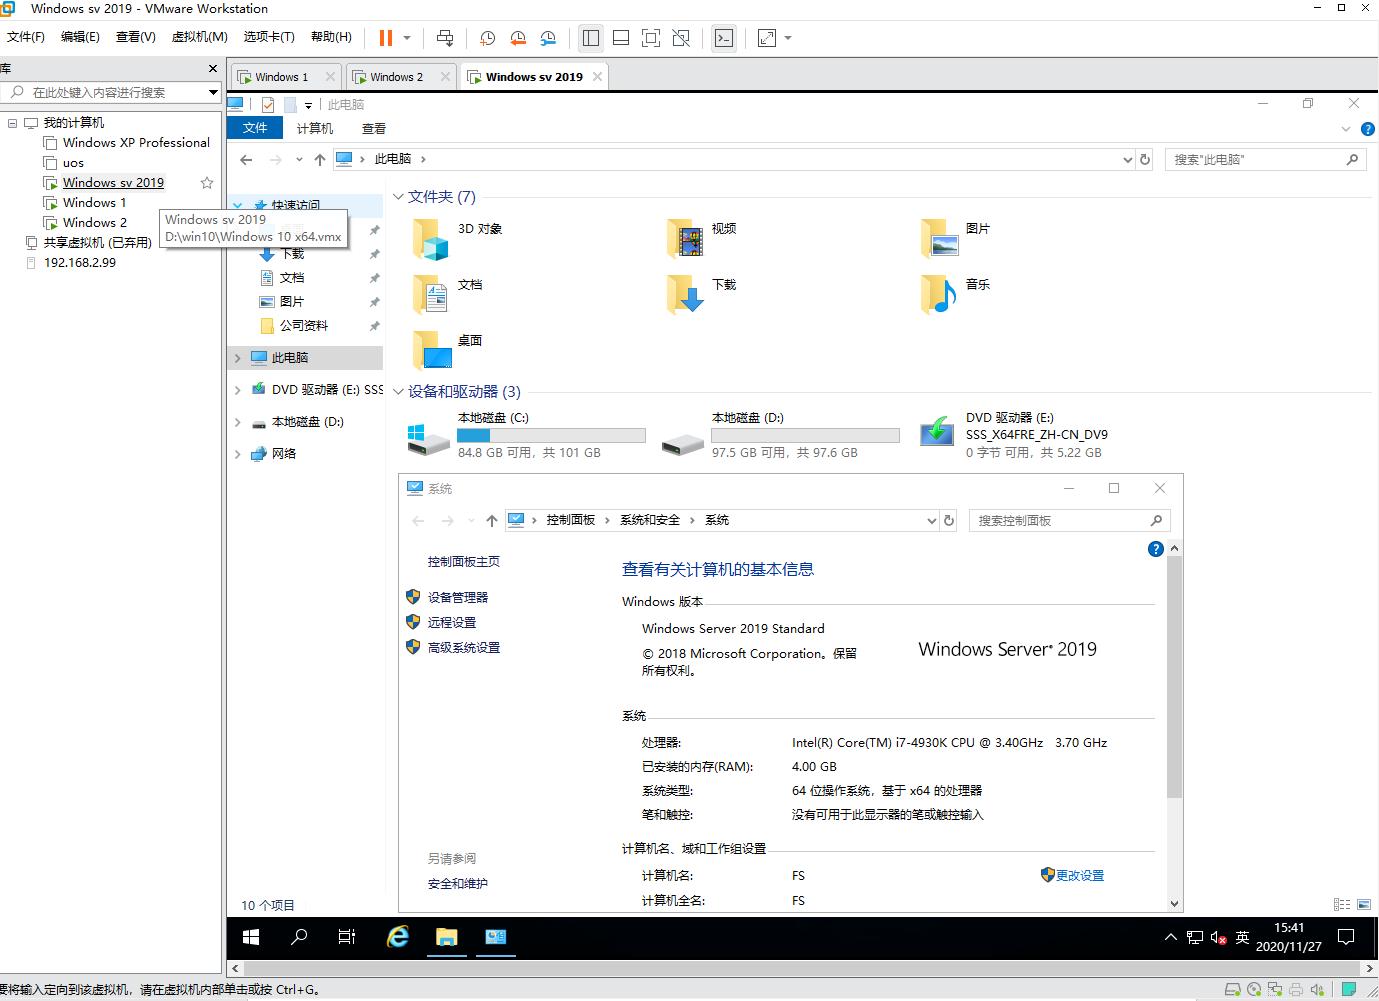The image size is (1379, 1001).
Task: Switch the VM to Unity mode
Action: coord(681,37)
